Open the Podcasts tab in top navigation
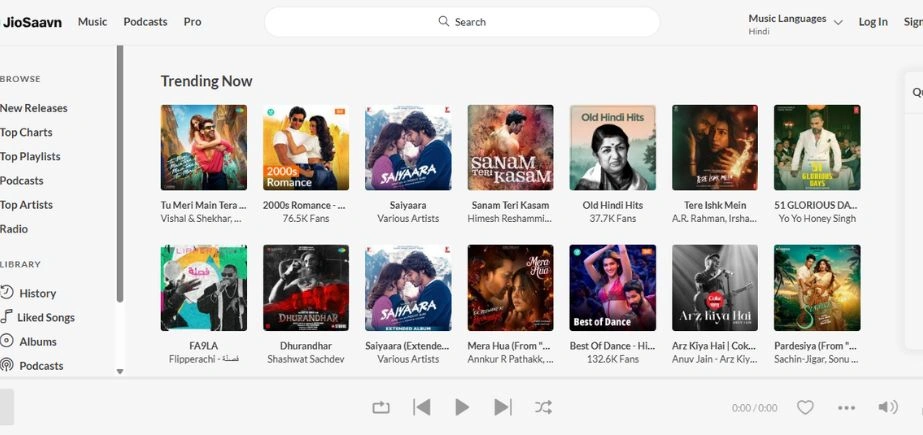 point(145,21)
